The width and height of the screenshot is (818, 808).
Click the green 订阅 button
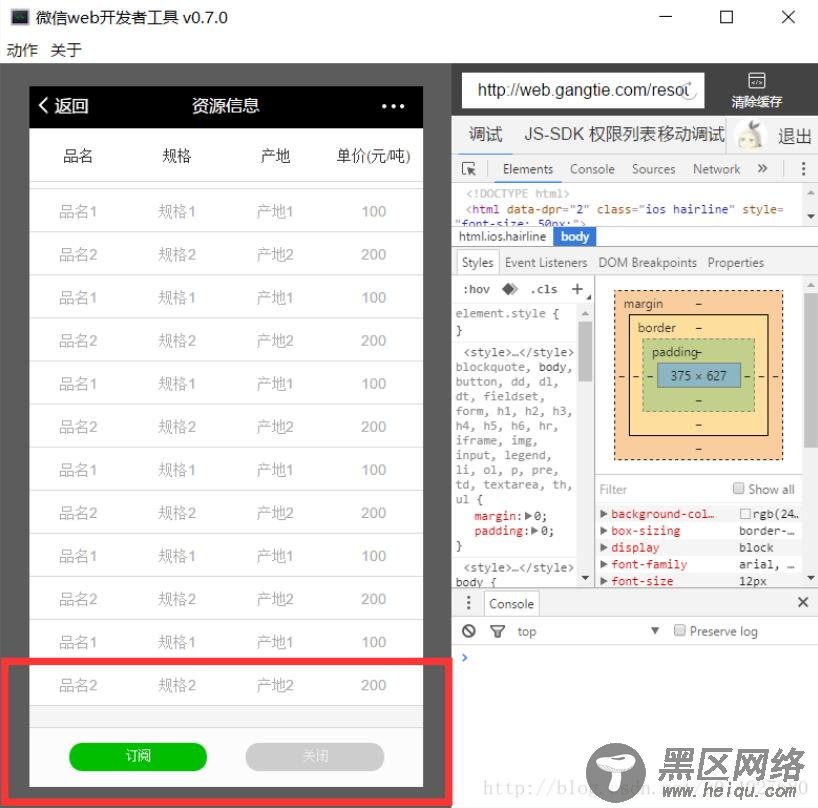(x=138, y=756)
